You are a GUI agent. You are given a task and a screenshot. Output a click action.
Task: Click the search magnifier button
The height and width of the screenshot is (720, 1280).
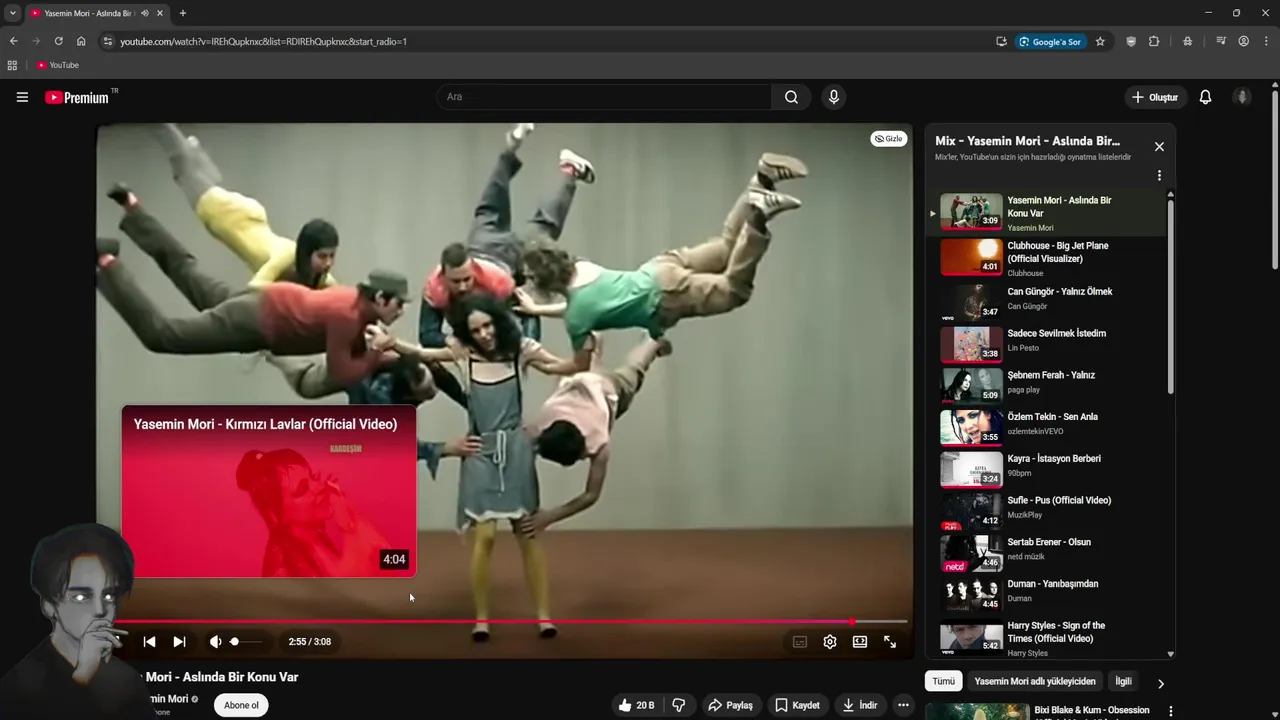791,97
